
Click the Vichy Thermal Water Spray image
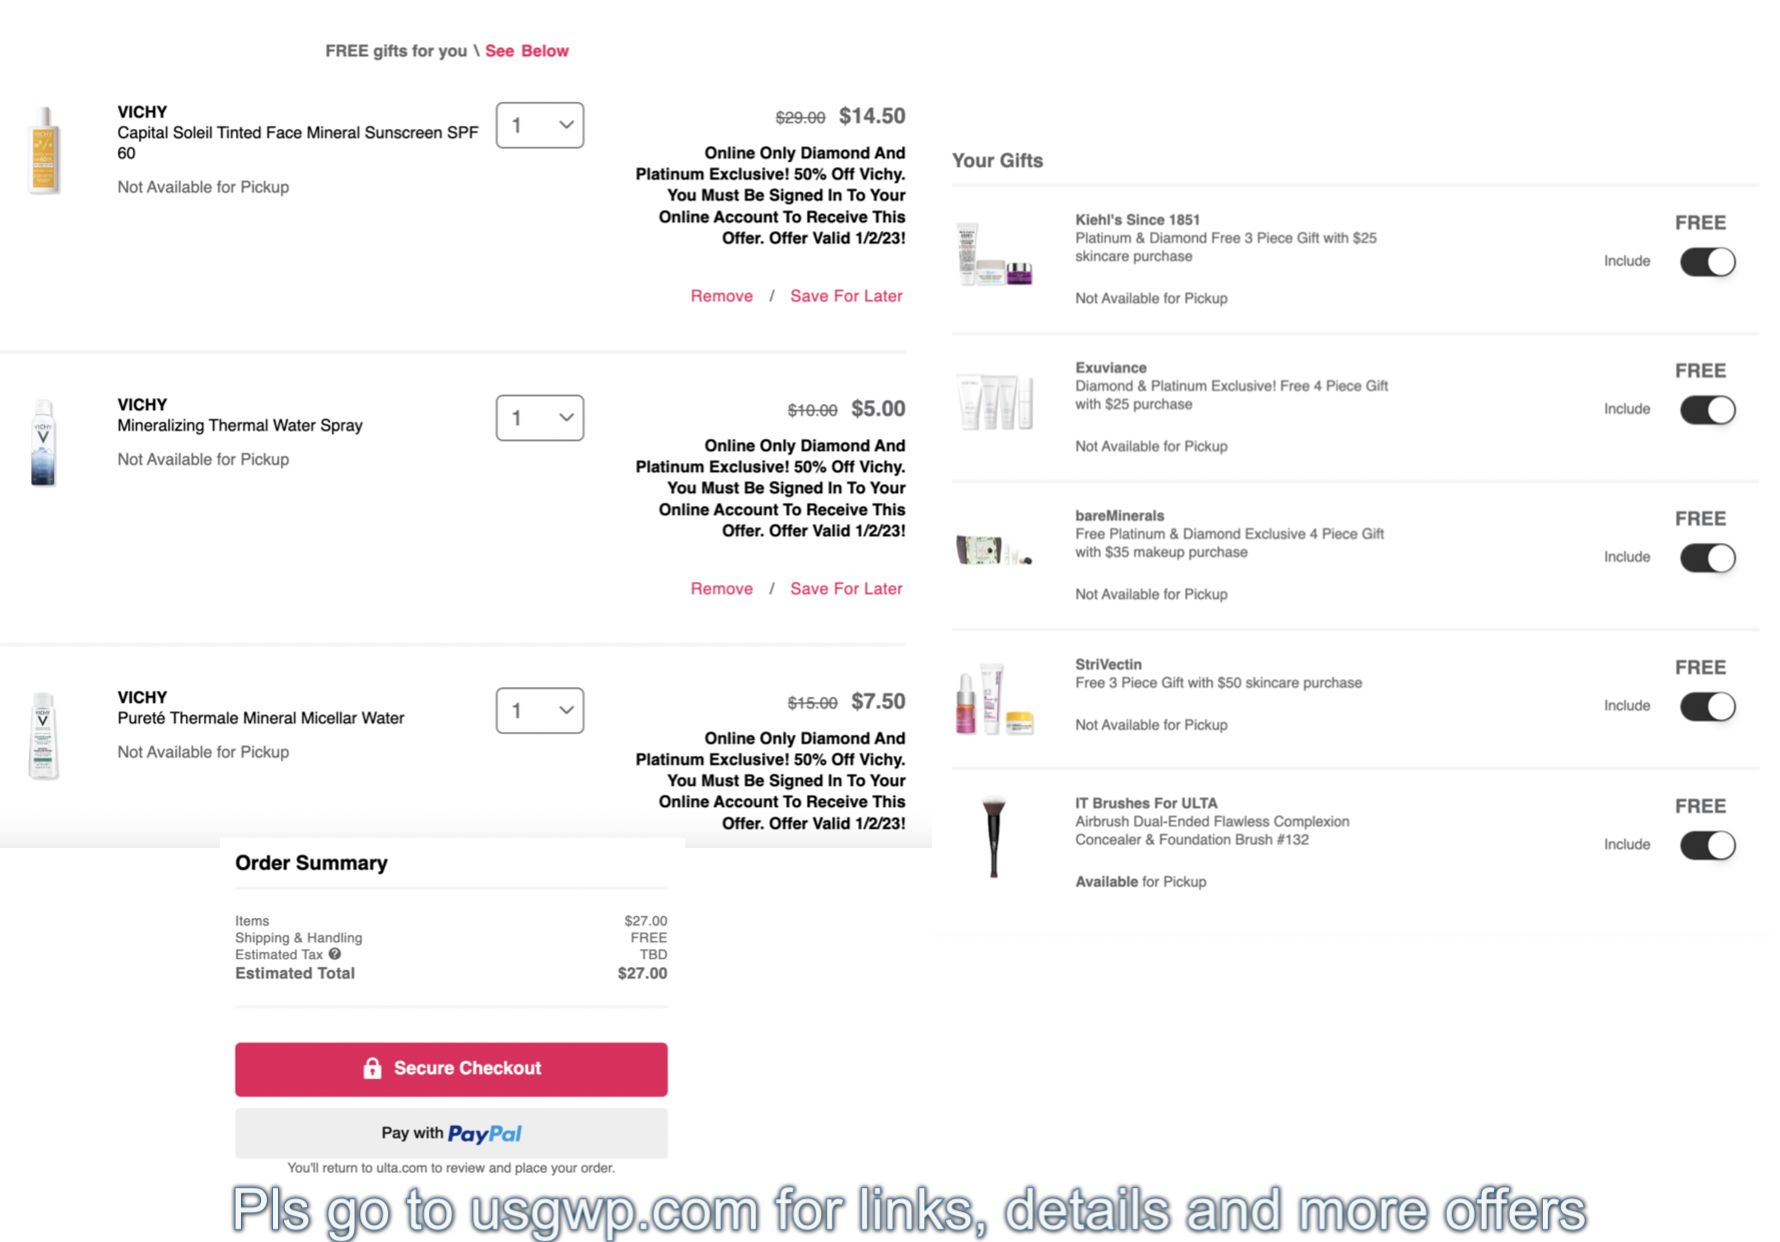click(x=43, y=443)
